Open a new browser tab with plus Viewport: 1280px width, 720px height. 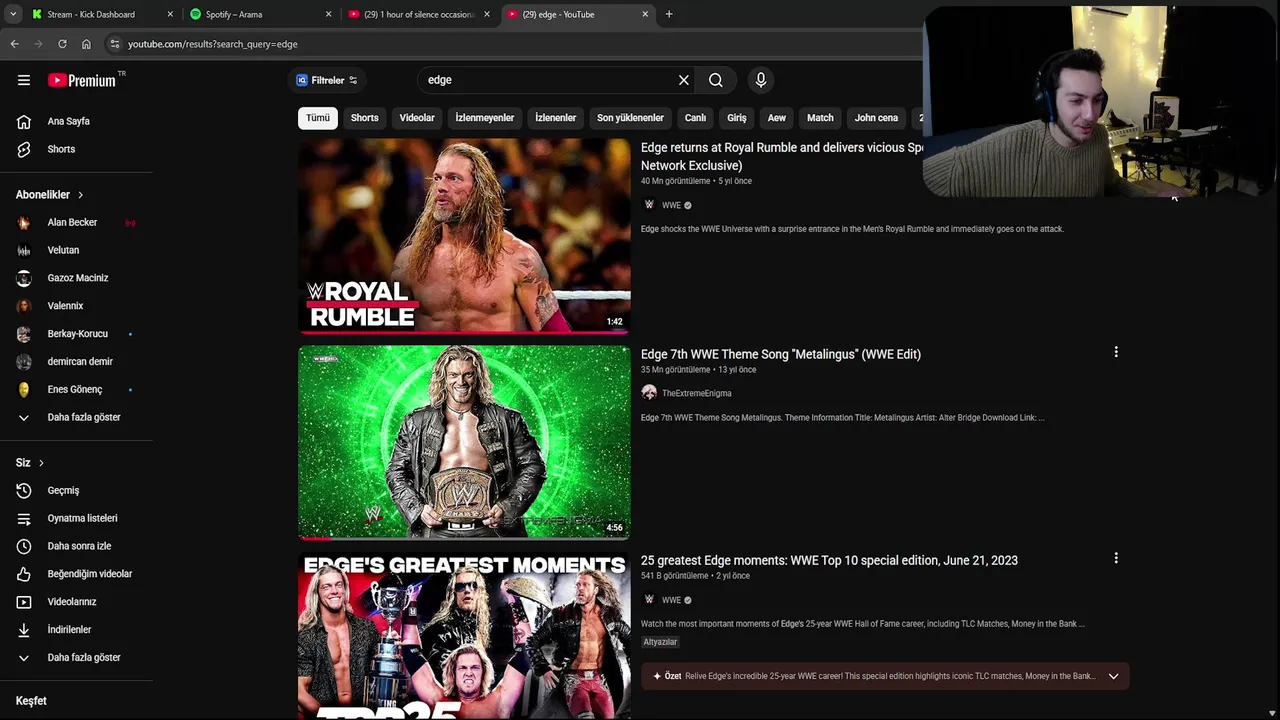[x=669, y=14]
